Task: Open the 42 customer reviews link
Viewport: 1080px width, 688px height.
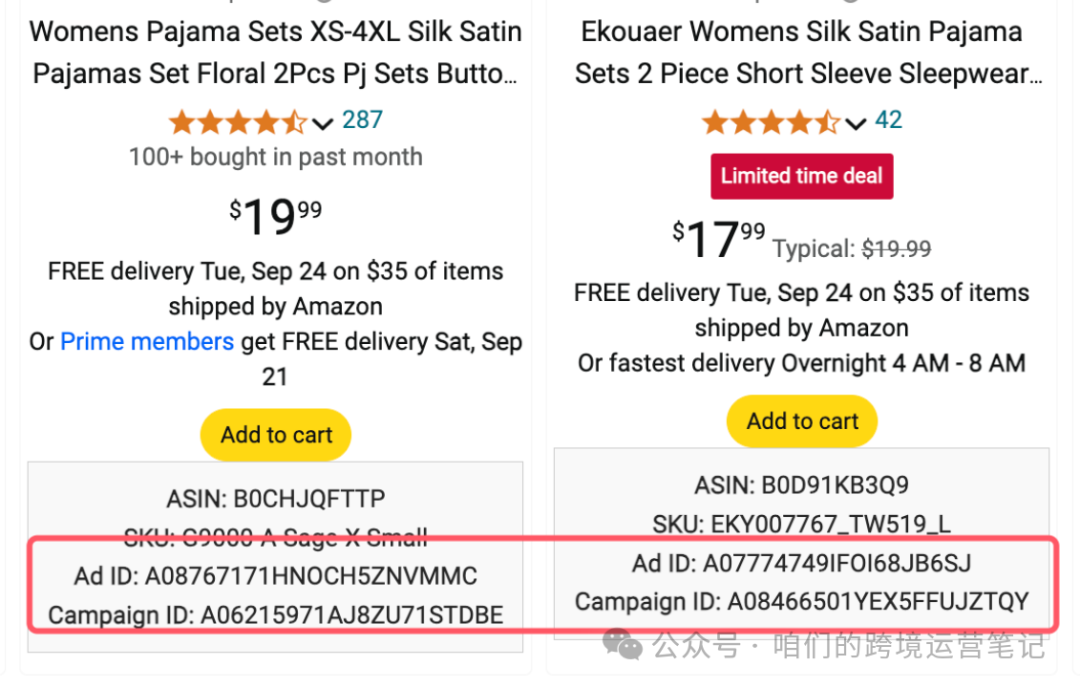Action: coord(888,120)
